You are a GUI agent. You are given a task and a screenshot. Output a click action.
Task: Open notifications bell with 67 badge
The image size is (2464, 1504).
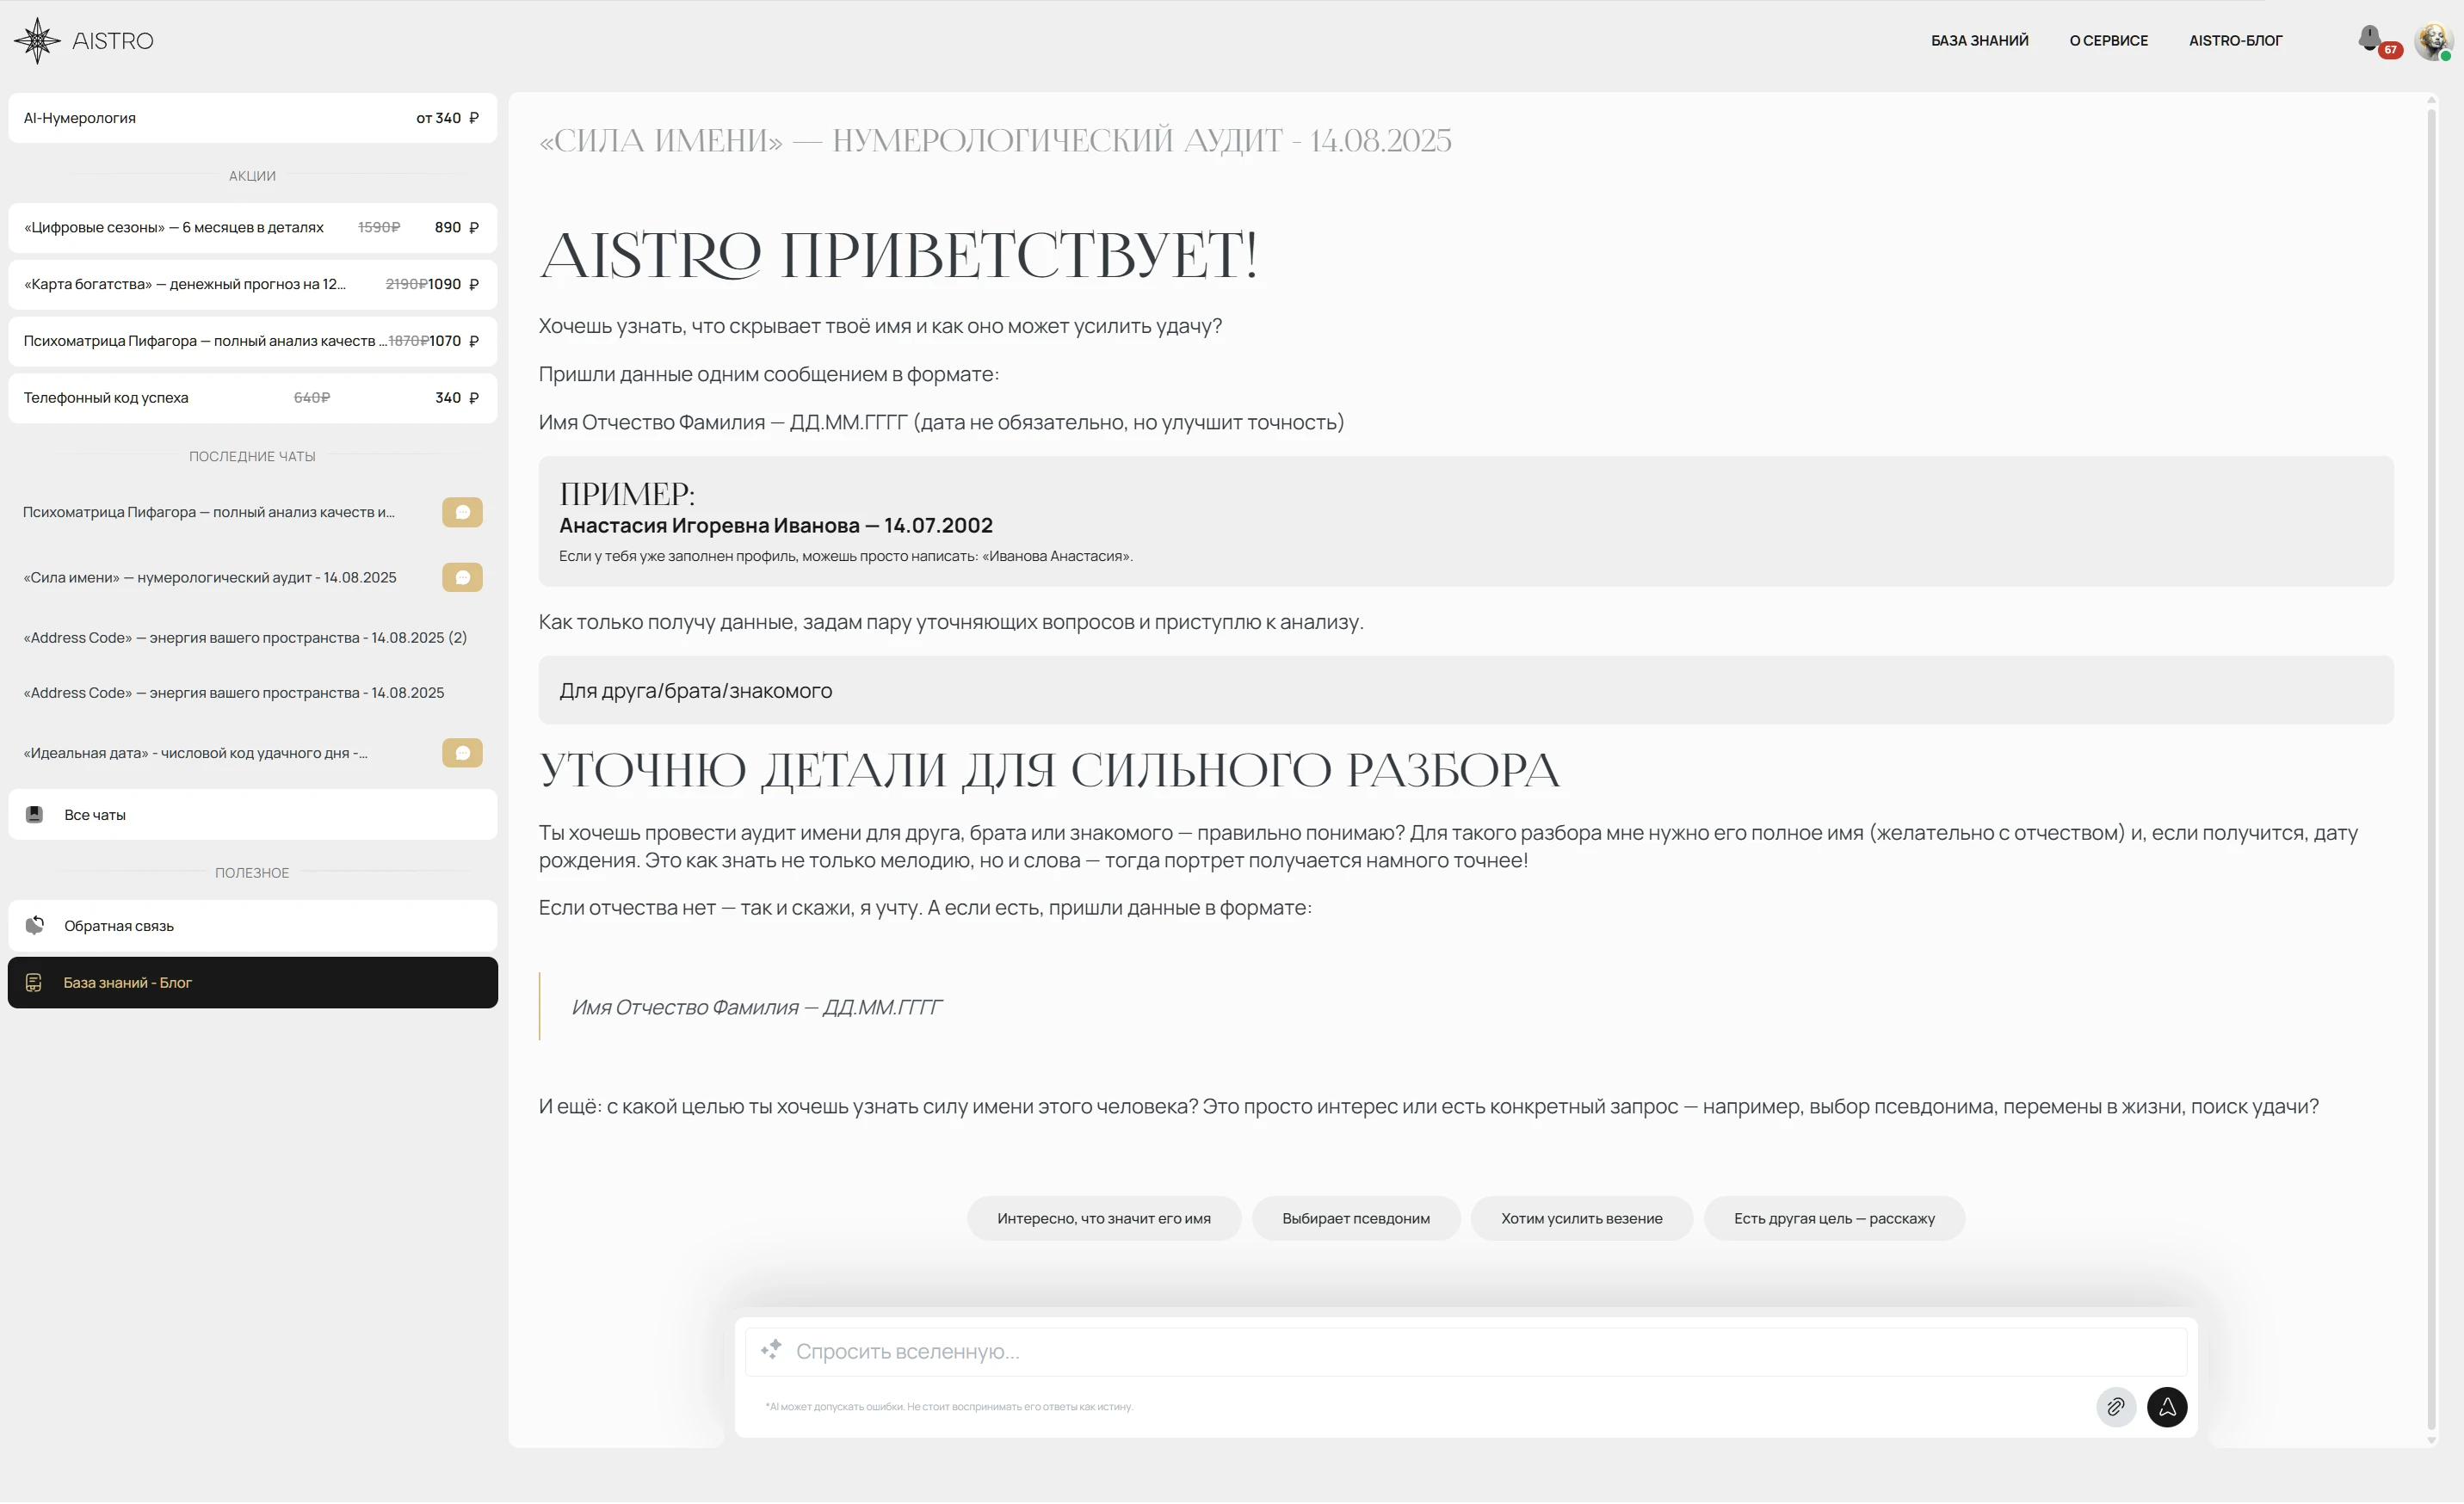click(2369, 39)
